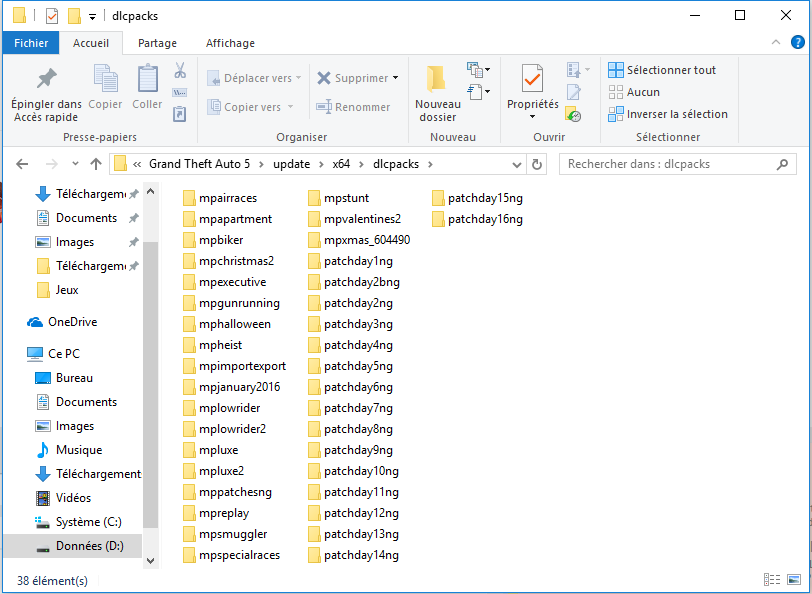Click the Renommer button
812x594 pixels.
(x=353, y=107)
